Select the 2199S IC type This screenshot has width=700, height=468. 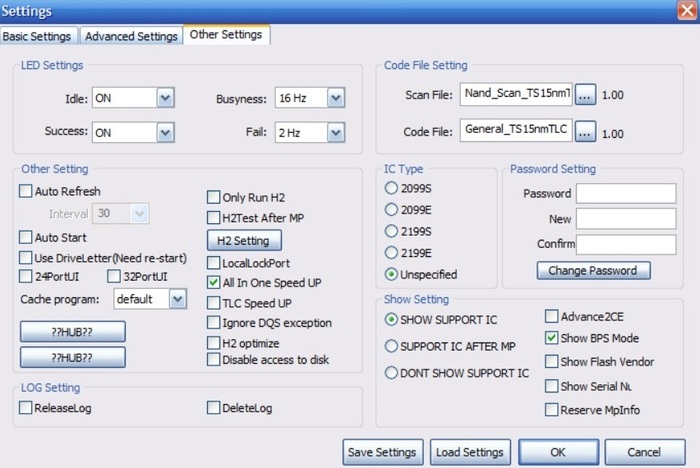[x=391, y=231]
